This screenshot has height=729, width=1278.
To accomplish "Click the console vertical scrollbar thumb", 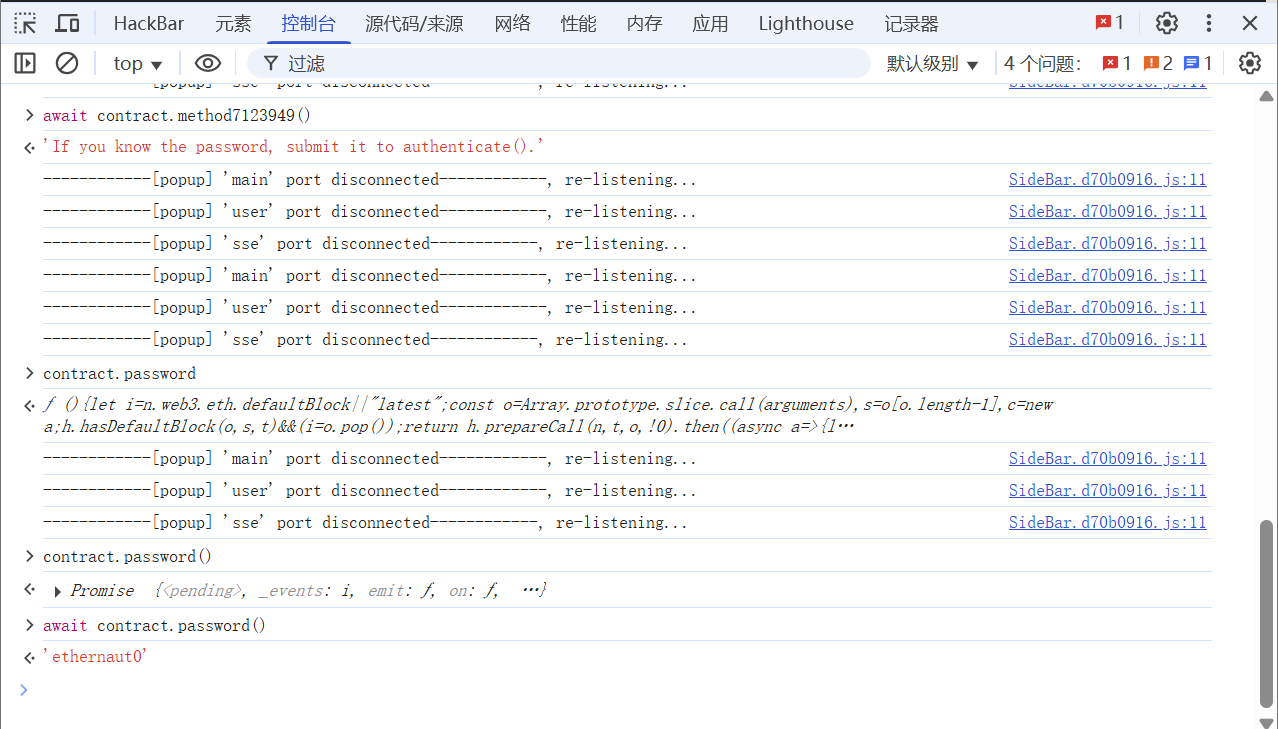I will tap(1266, 612).
